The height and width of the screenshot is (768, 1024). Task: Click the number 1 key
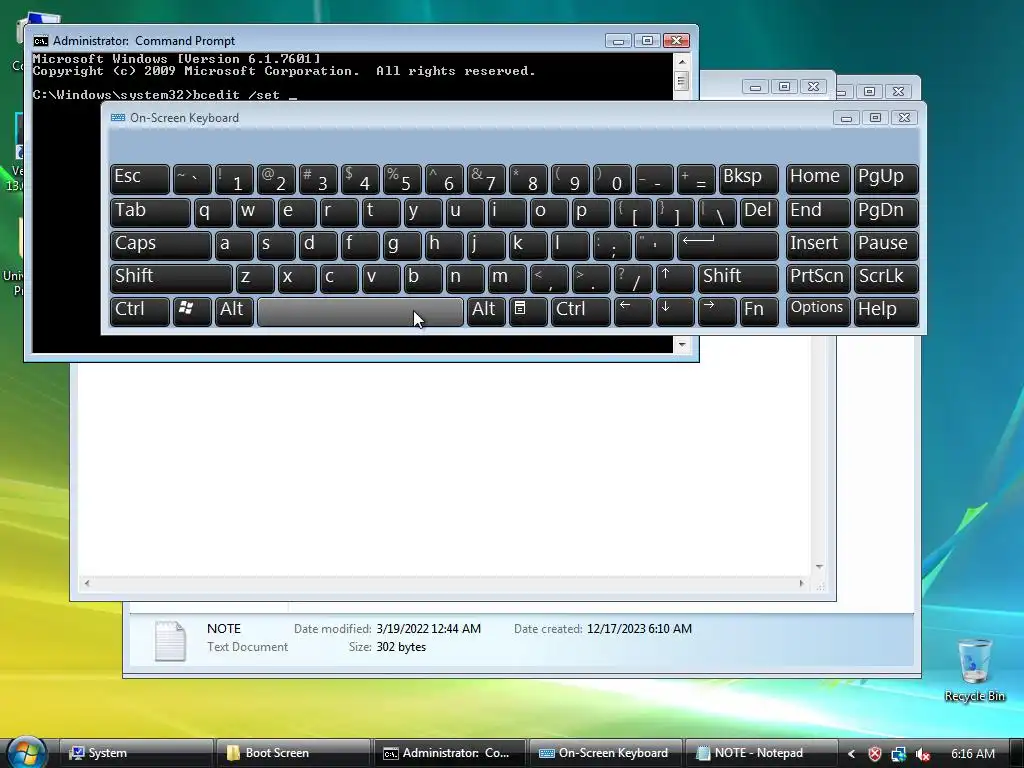(x=234, y=179)
